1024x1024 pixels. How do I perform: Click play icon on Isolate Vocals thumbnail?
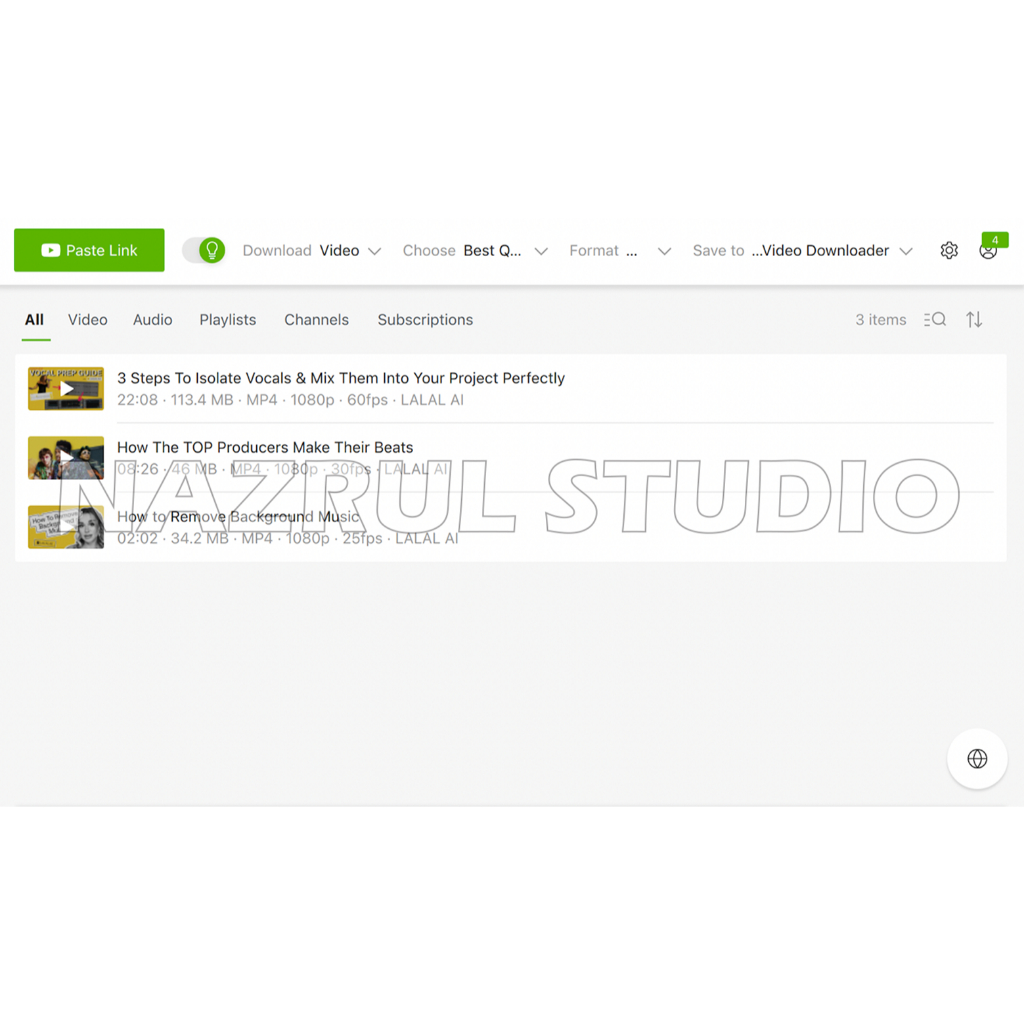pyautogui.click(x=66, y=389)
